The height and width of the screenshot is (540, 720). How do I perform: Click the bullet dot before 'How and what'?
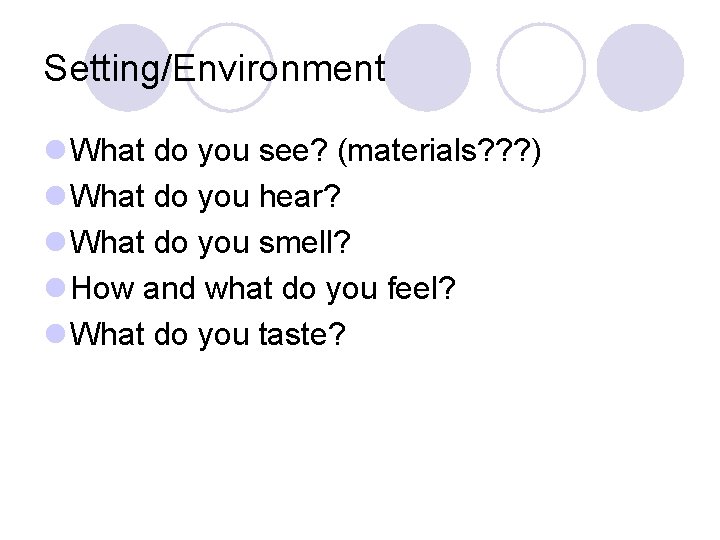click(x=58, y=289)
